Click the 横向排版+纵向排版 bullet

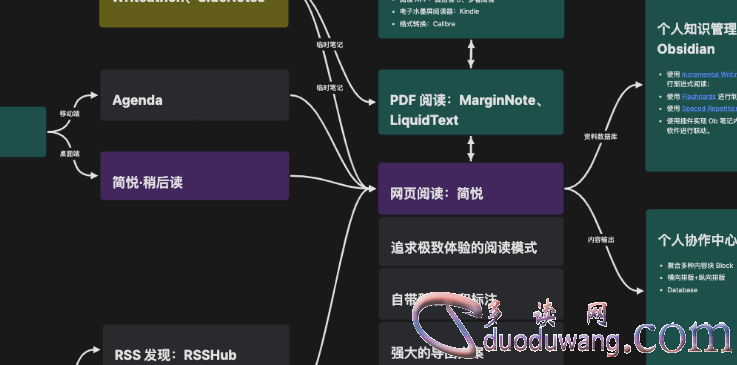(x=696, y=278)
